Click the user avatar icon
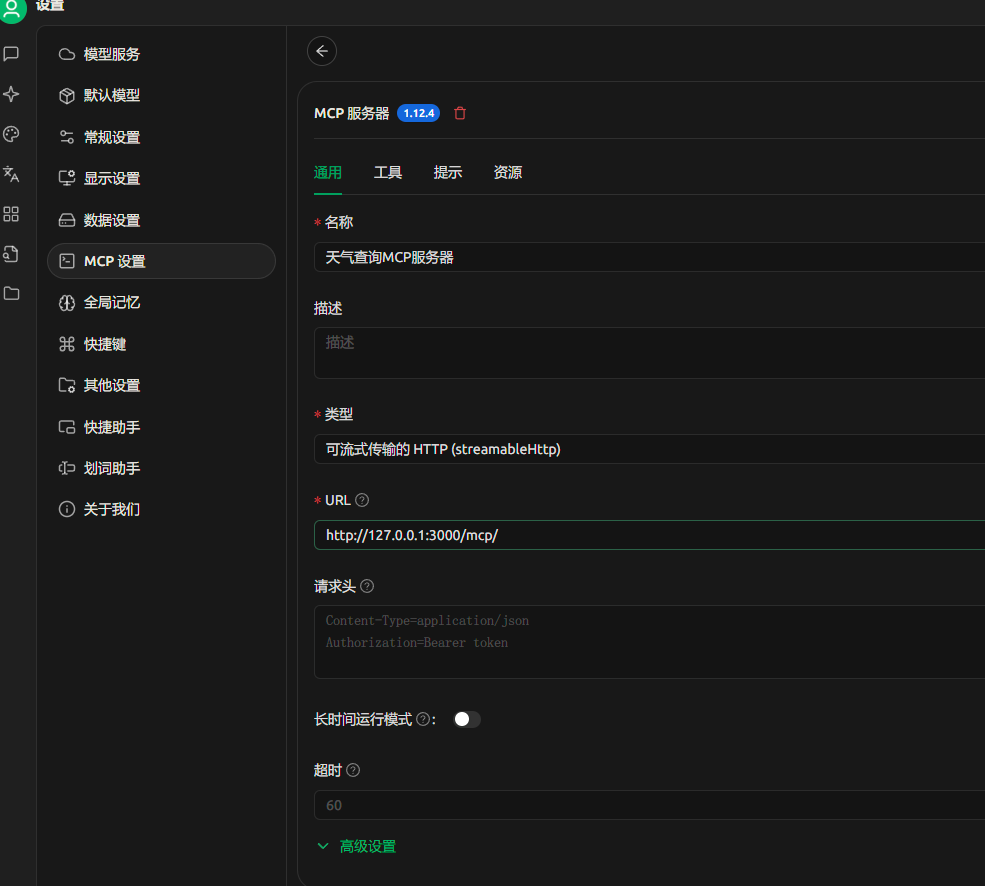 point(12,9)
